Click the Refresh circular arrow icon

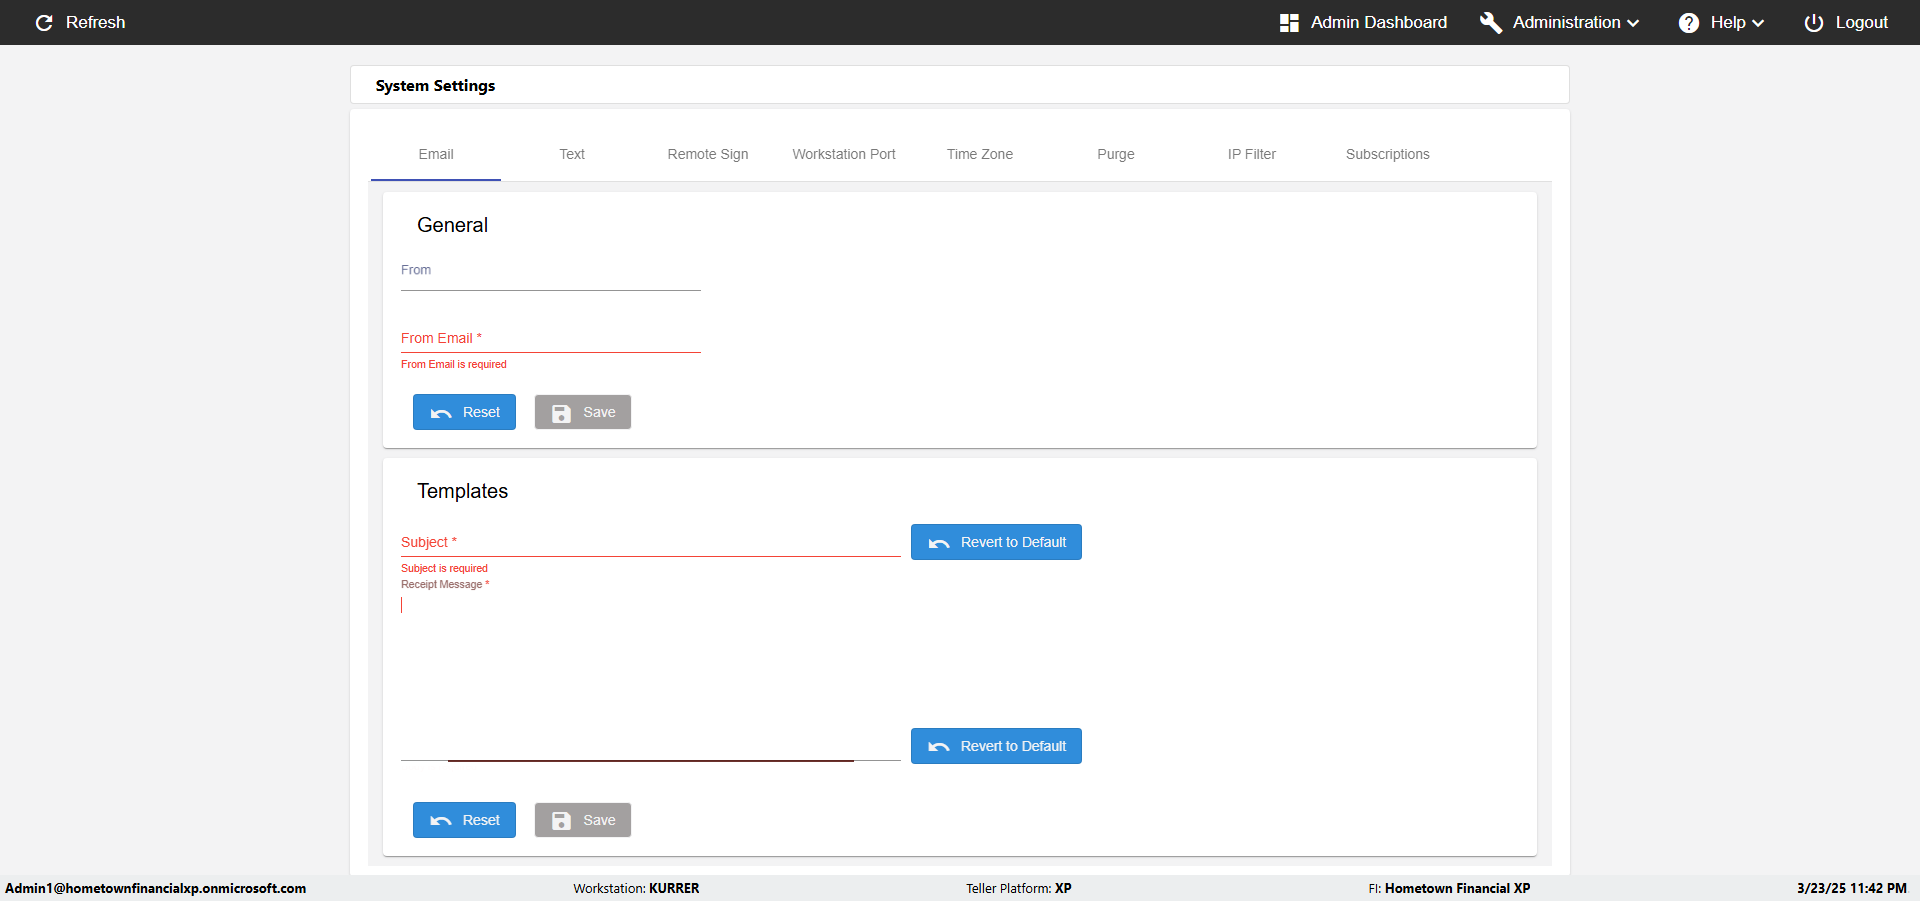coord(44,22)
